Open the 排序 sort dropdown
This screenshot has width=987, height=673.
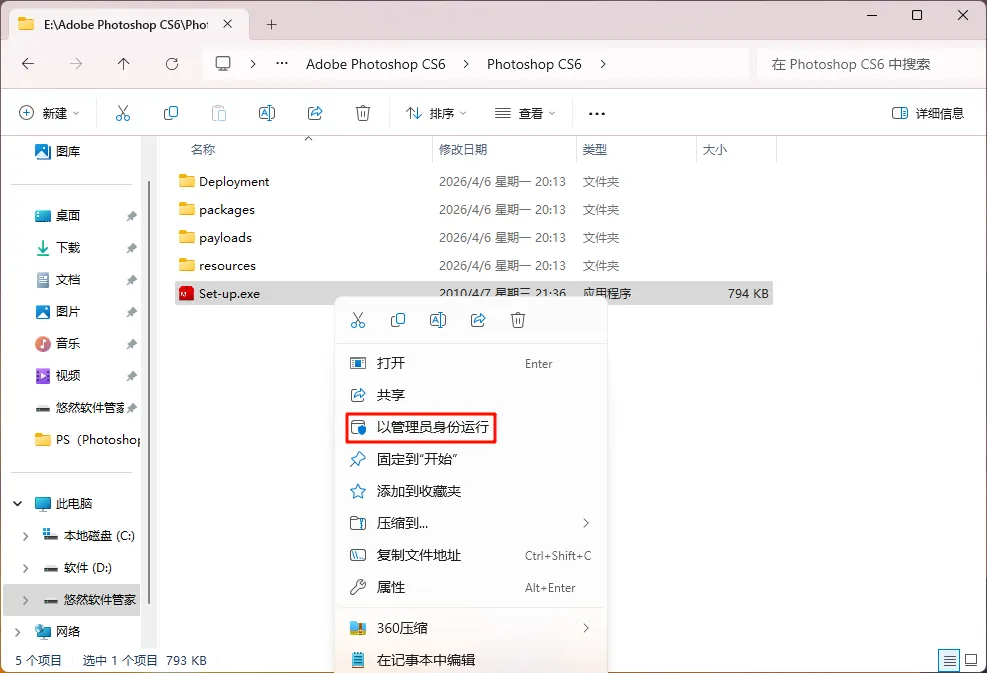click(436, 113)
